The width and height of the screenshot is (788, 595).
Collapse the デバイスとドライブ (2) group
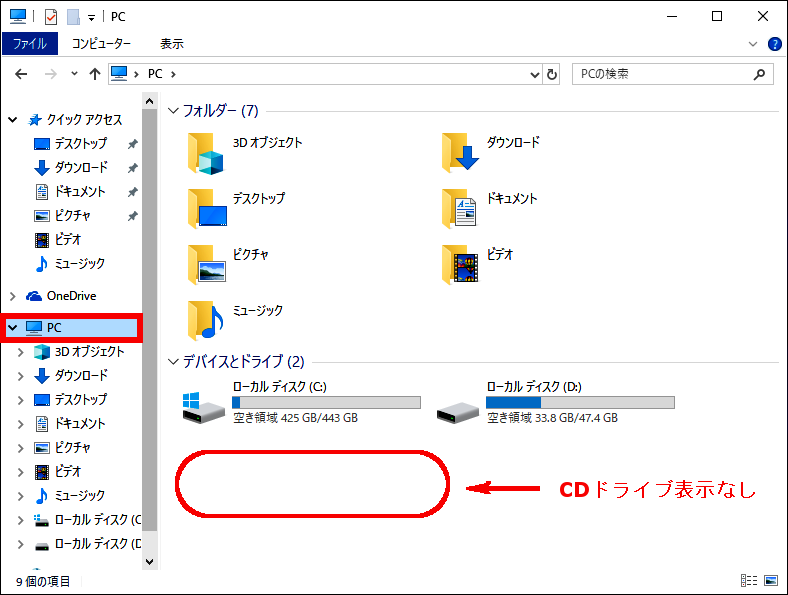click(x=173, y=362)
